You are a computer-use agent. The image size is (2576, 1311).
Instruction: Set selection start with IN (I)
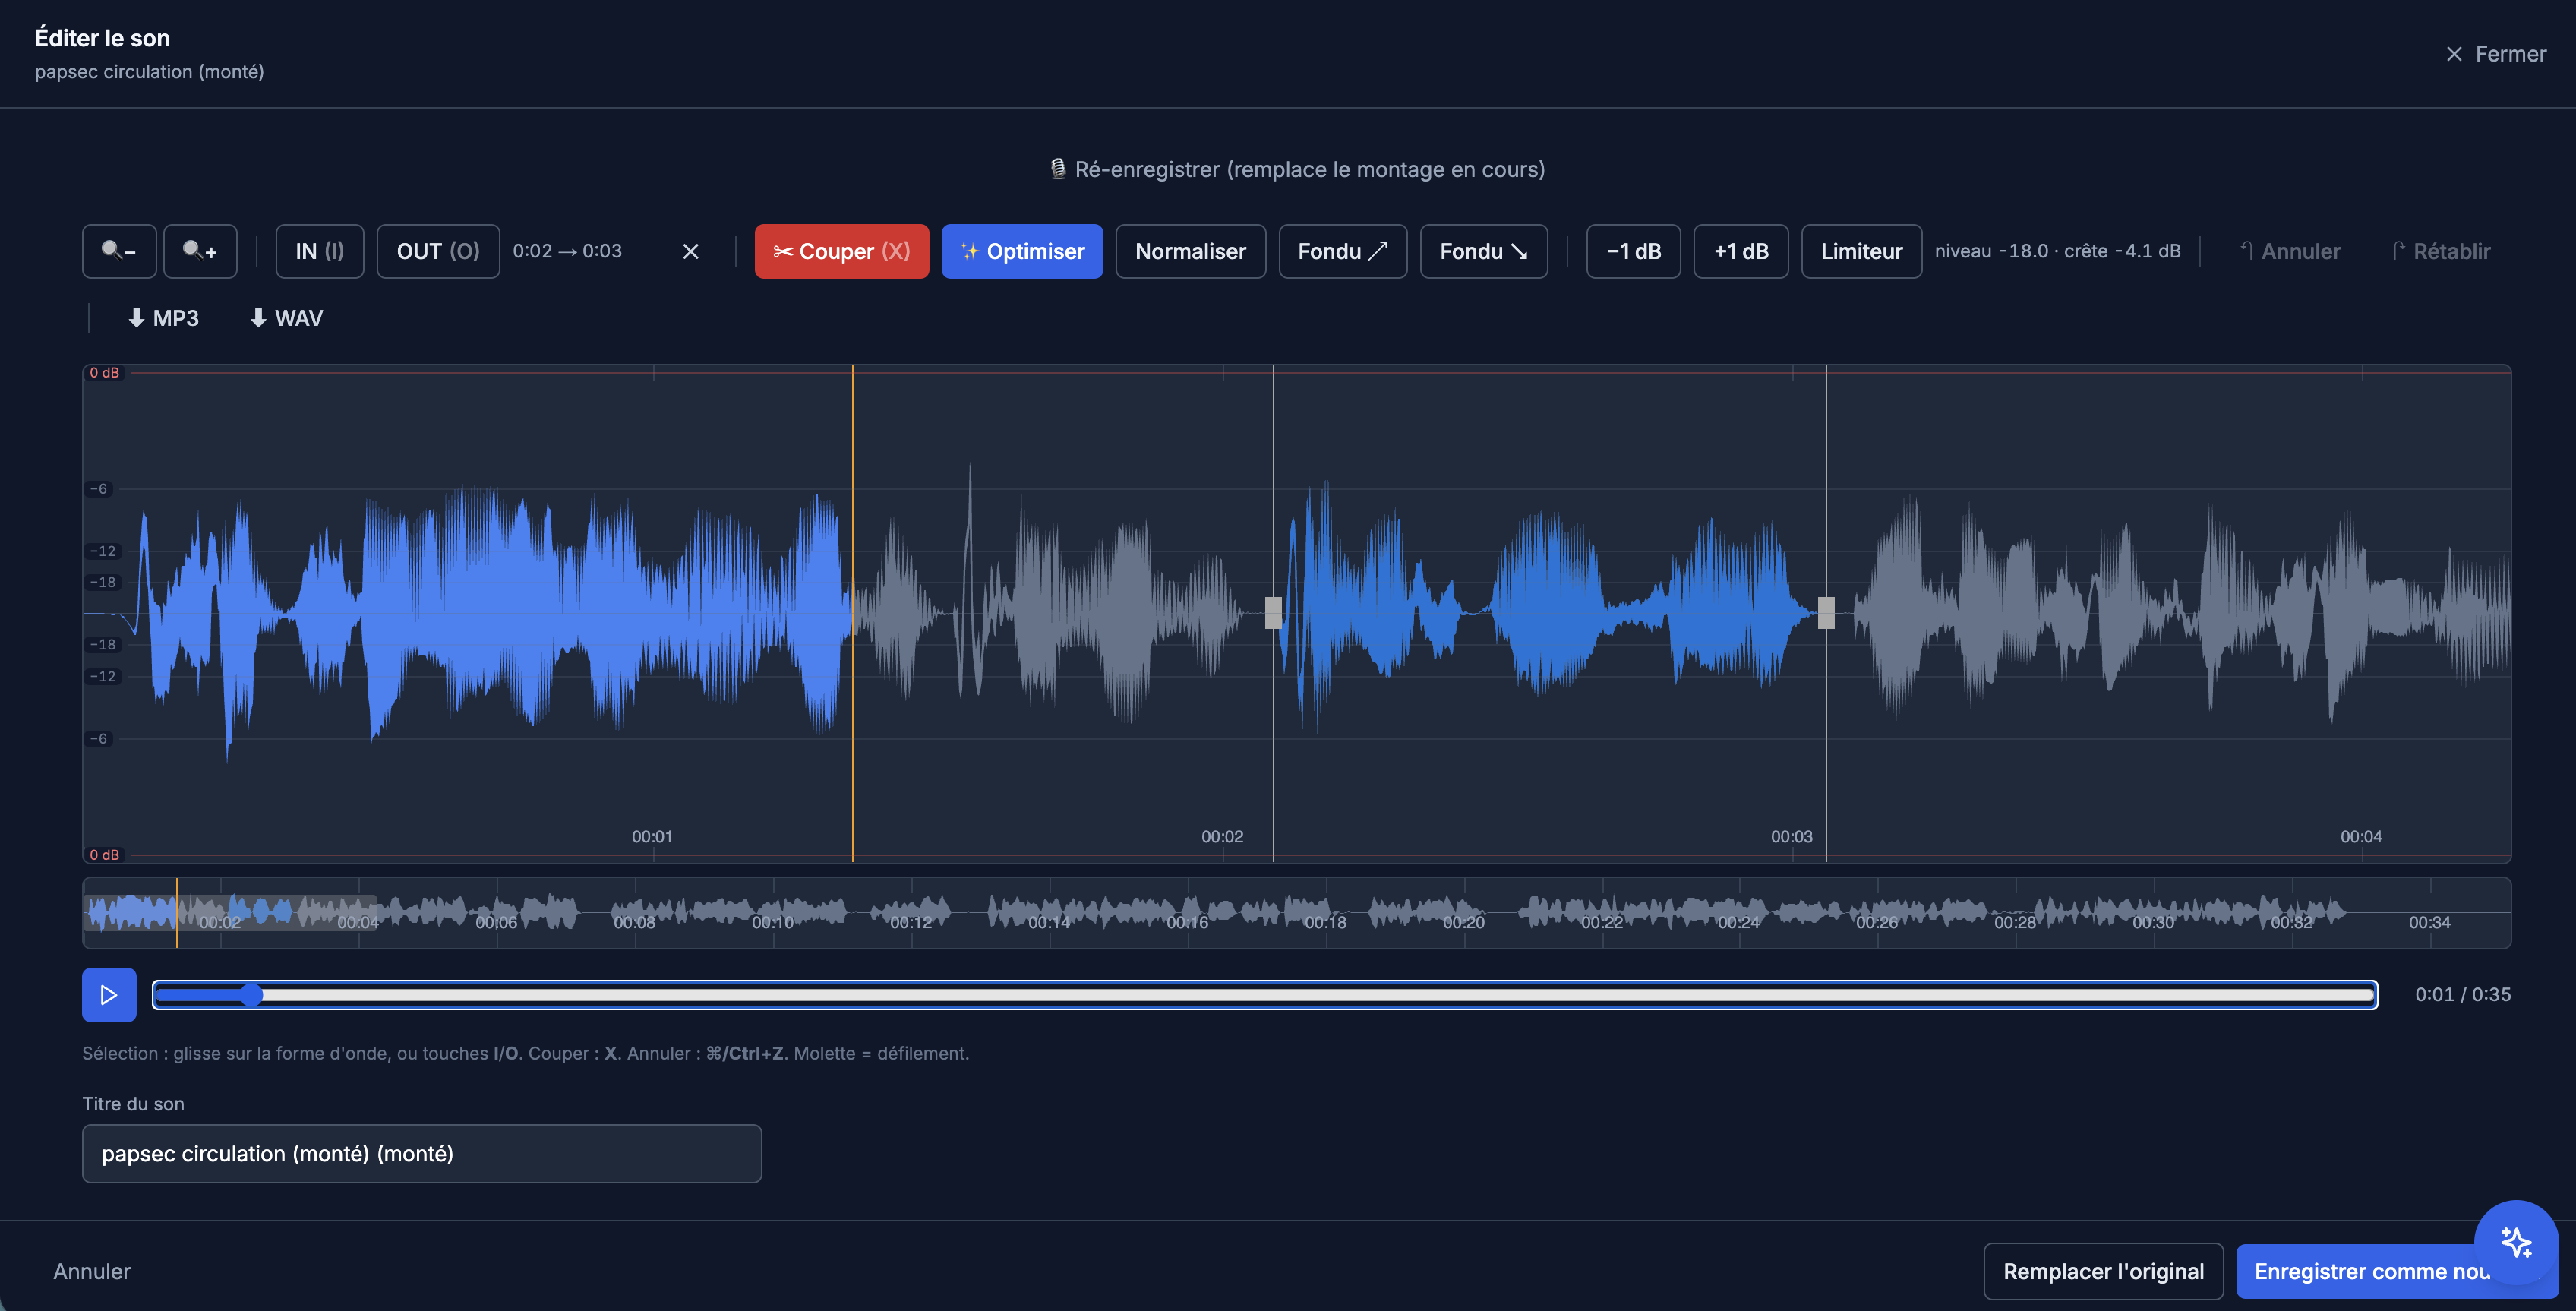(x=320, y=251)
